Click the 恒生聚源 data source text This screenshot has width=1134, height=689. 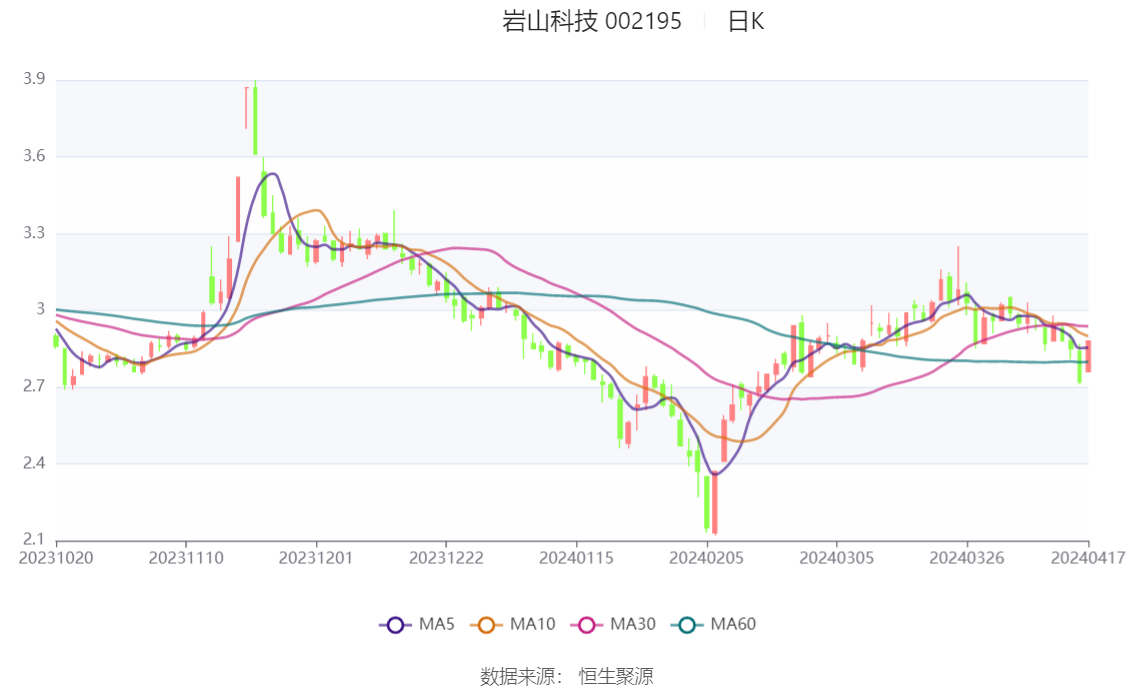point(616,677)
